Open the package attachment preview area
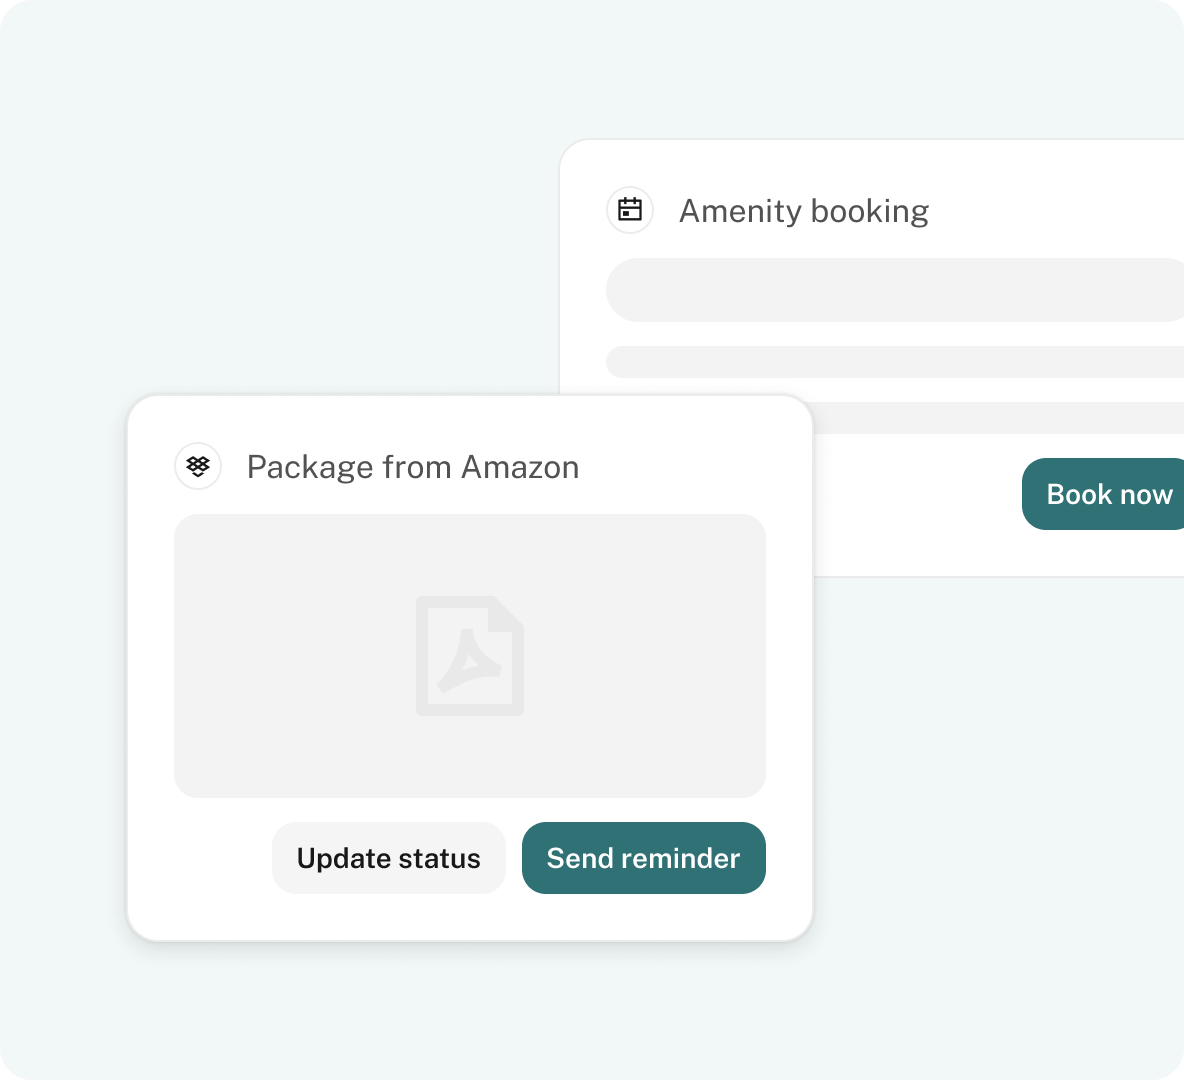This screenshot has height=1080, width=1184. pos(470,656)
